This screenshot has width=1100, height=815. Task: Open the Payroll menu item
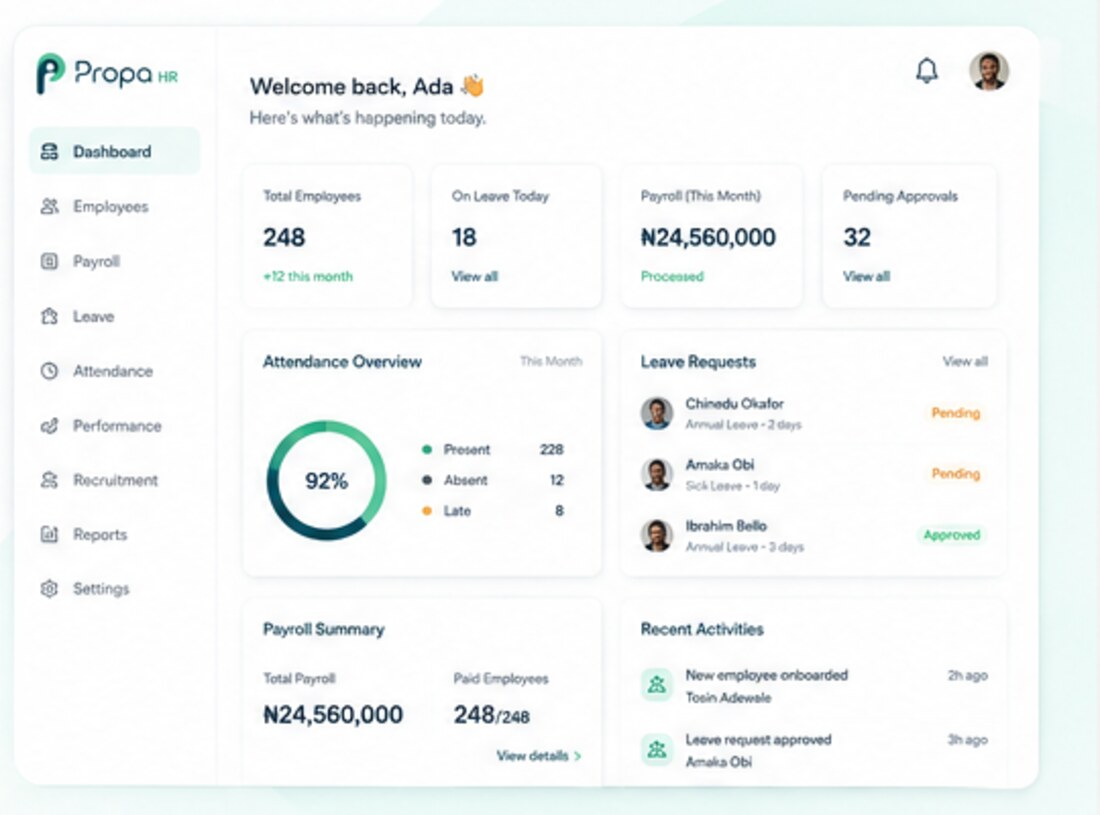(x=97, y=261)
